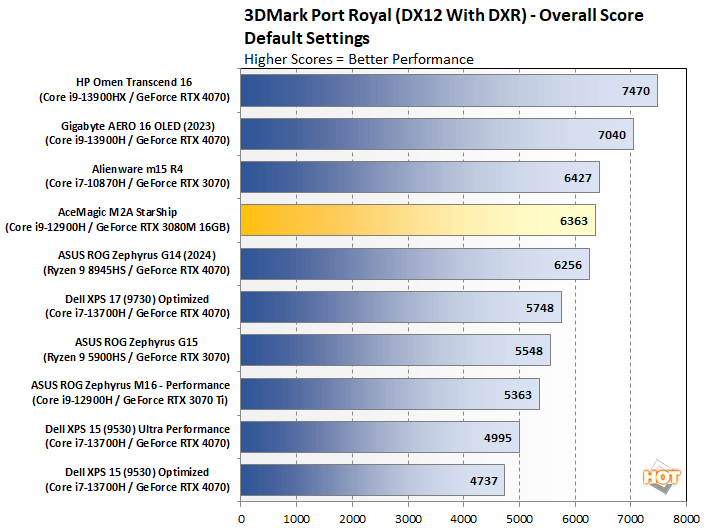Click the Dell XPS 15 Optimized label
This screenshot has height=528, width=708.
tap(135, 479)
